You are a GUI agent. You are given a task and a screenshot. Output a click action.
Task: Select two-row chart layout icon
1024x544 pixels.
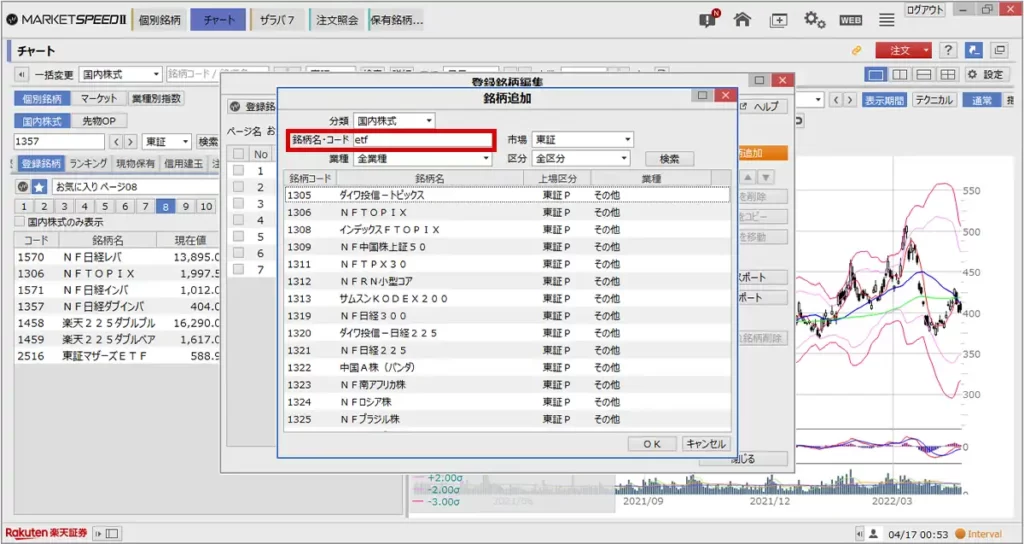pos(923,74)
